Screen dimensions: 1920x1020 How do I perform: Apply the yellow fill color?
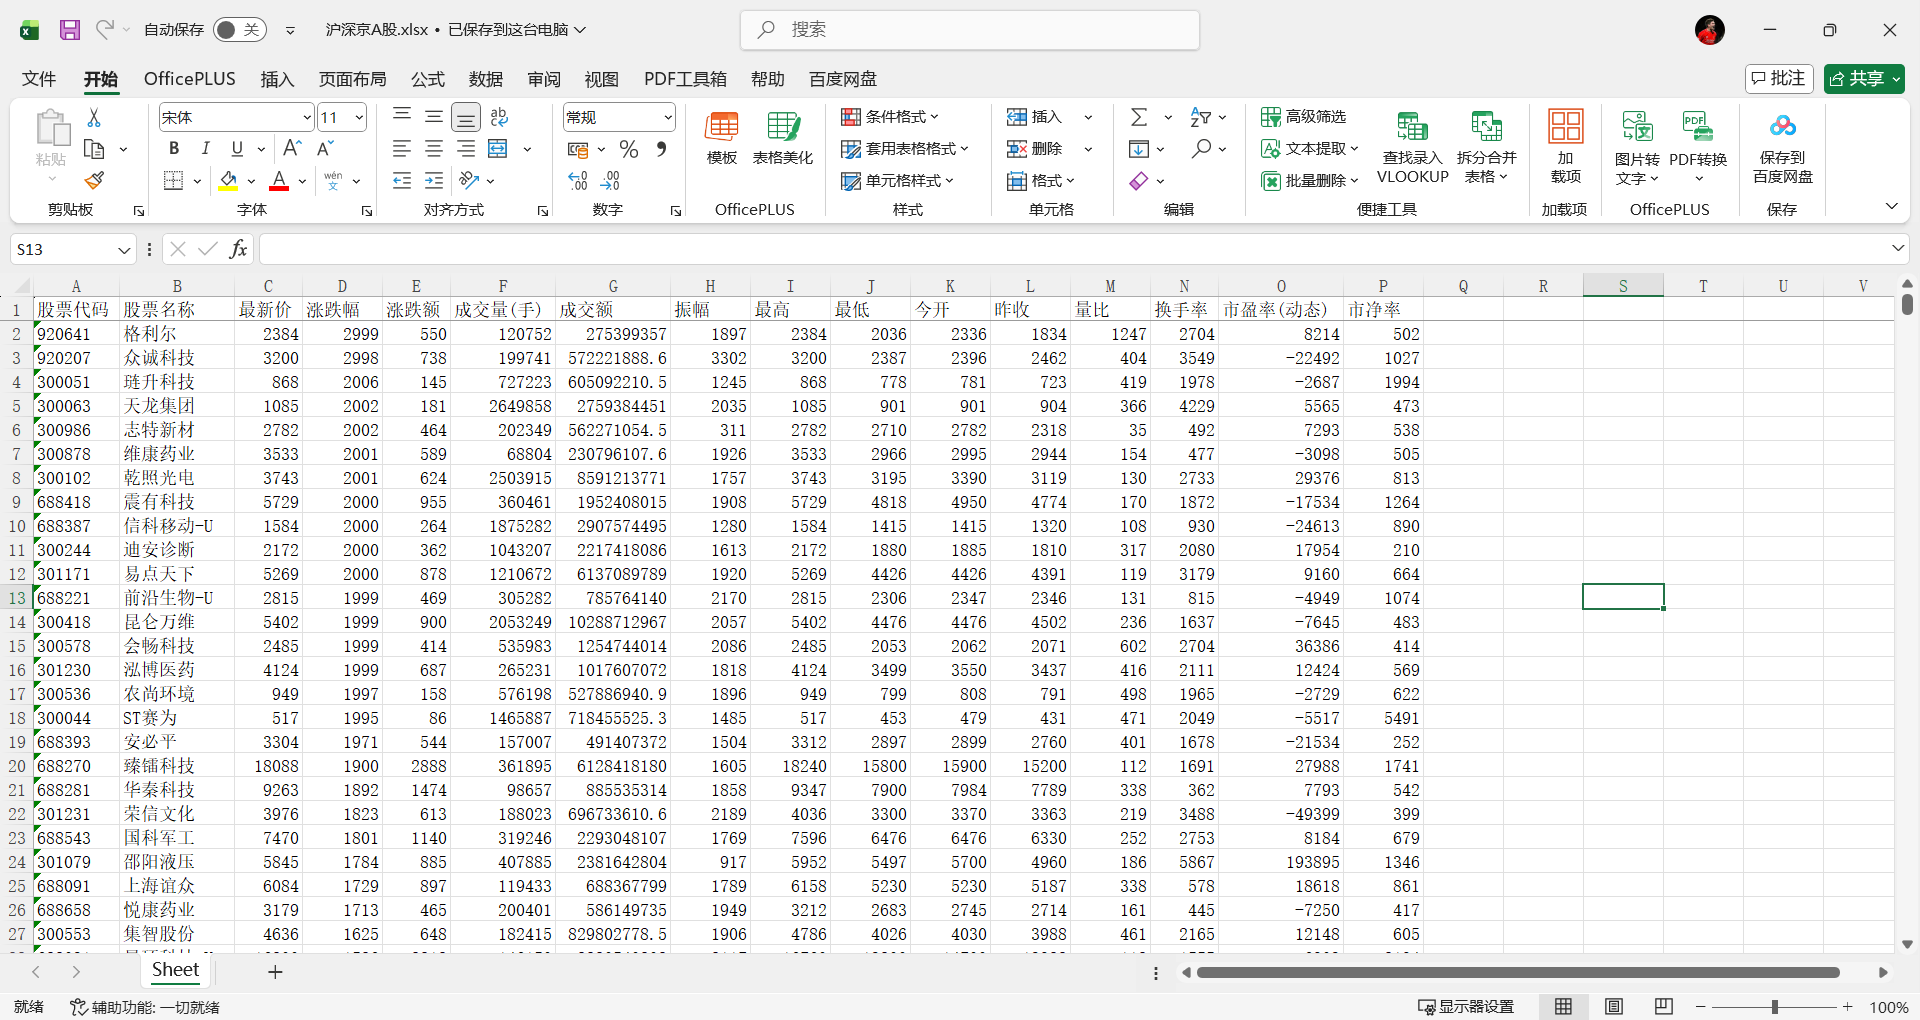[228, 181]
